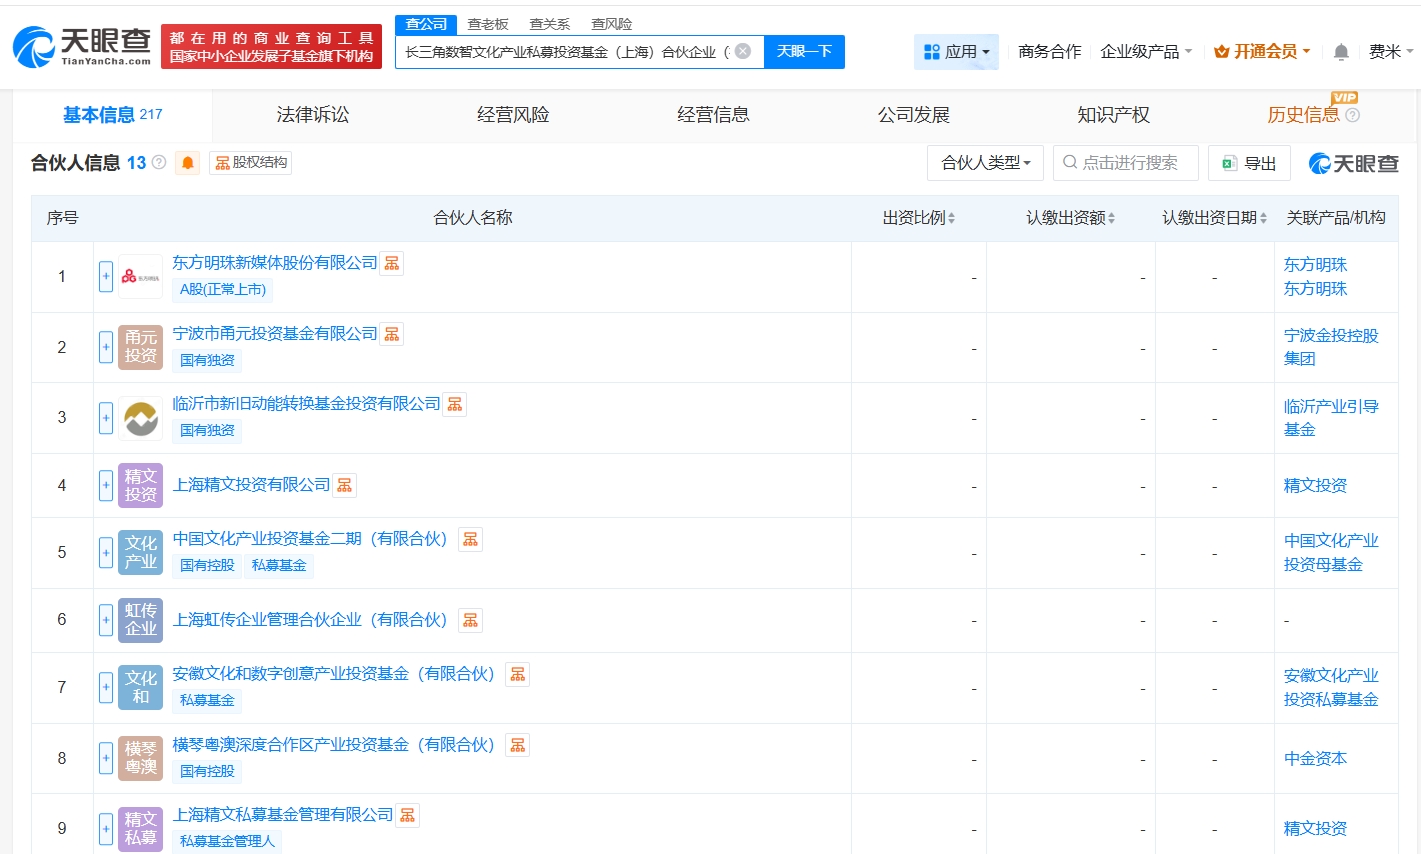The image size is (1421, 854).
Task: Expand row 7 安徽文化 plus toggle
Action: click(x=106, y=688)
